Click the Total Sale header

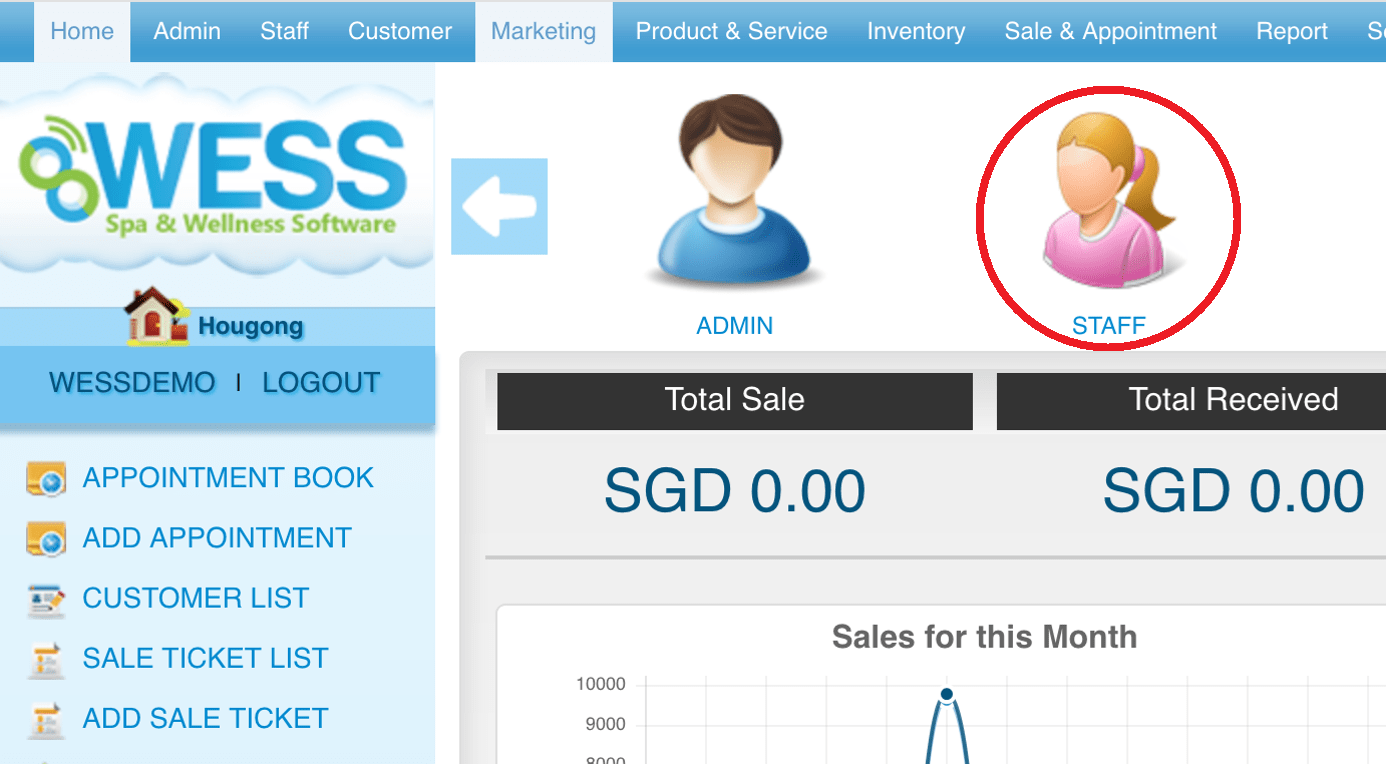pyautogui.click(x=735, y=401)
